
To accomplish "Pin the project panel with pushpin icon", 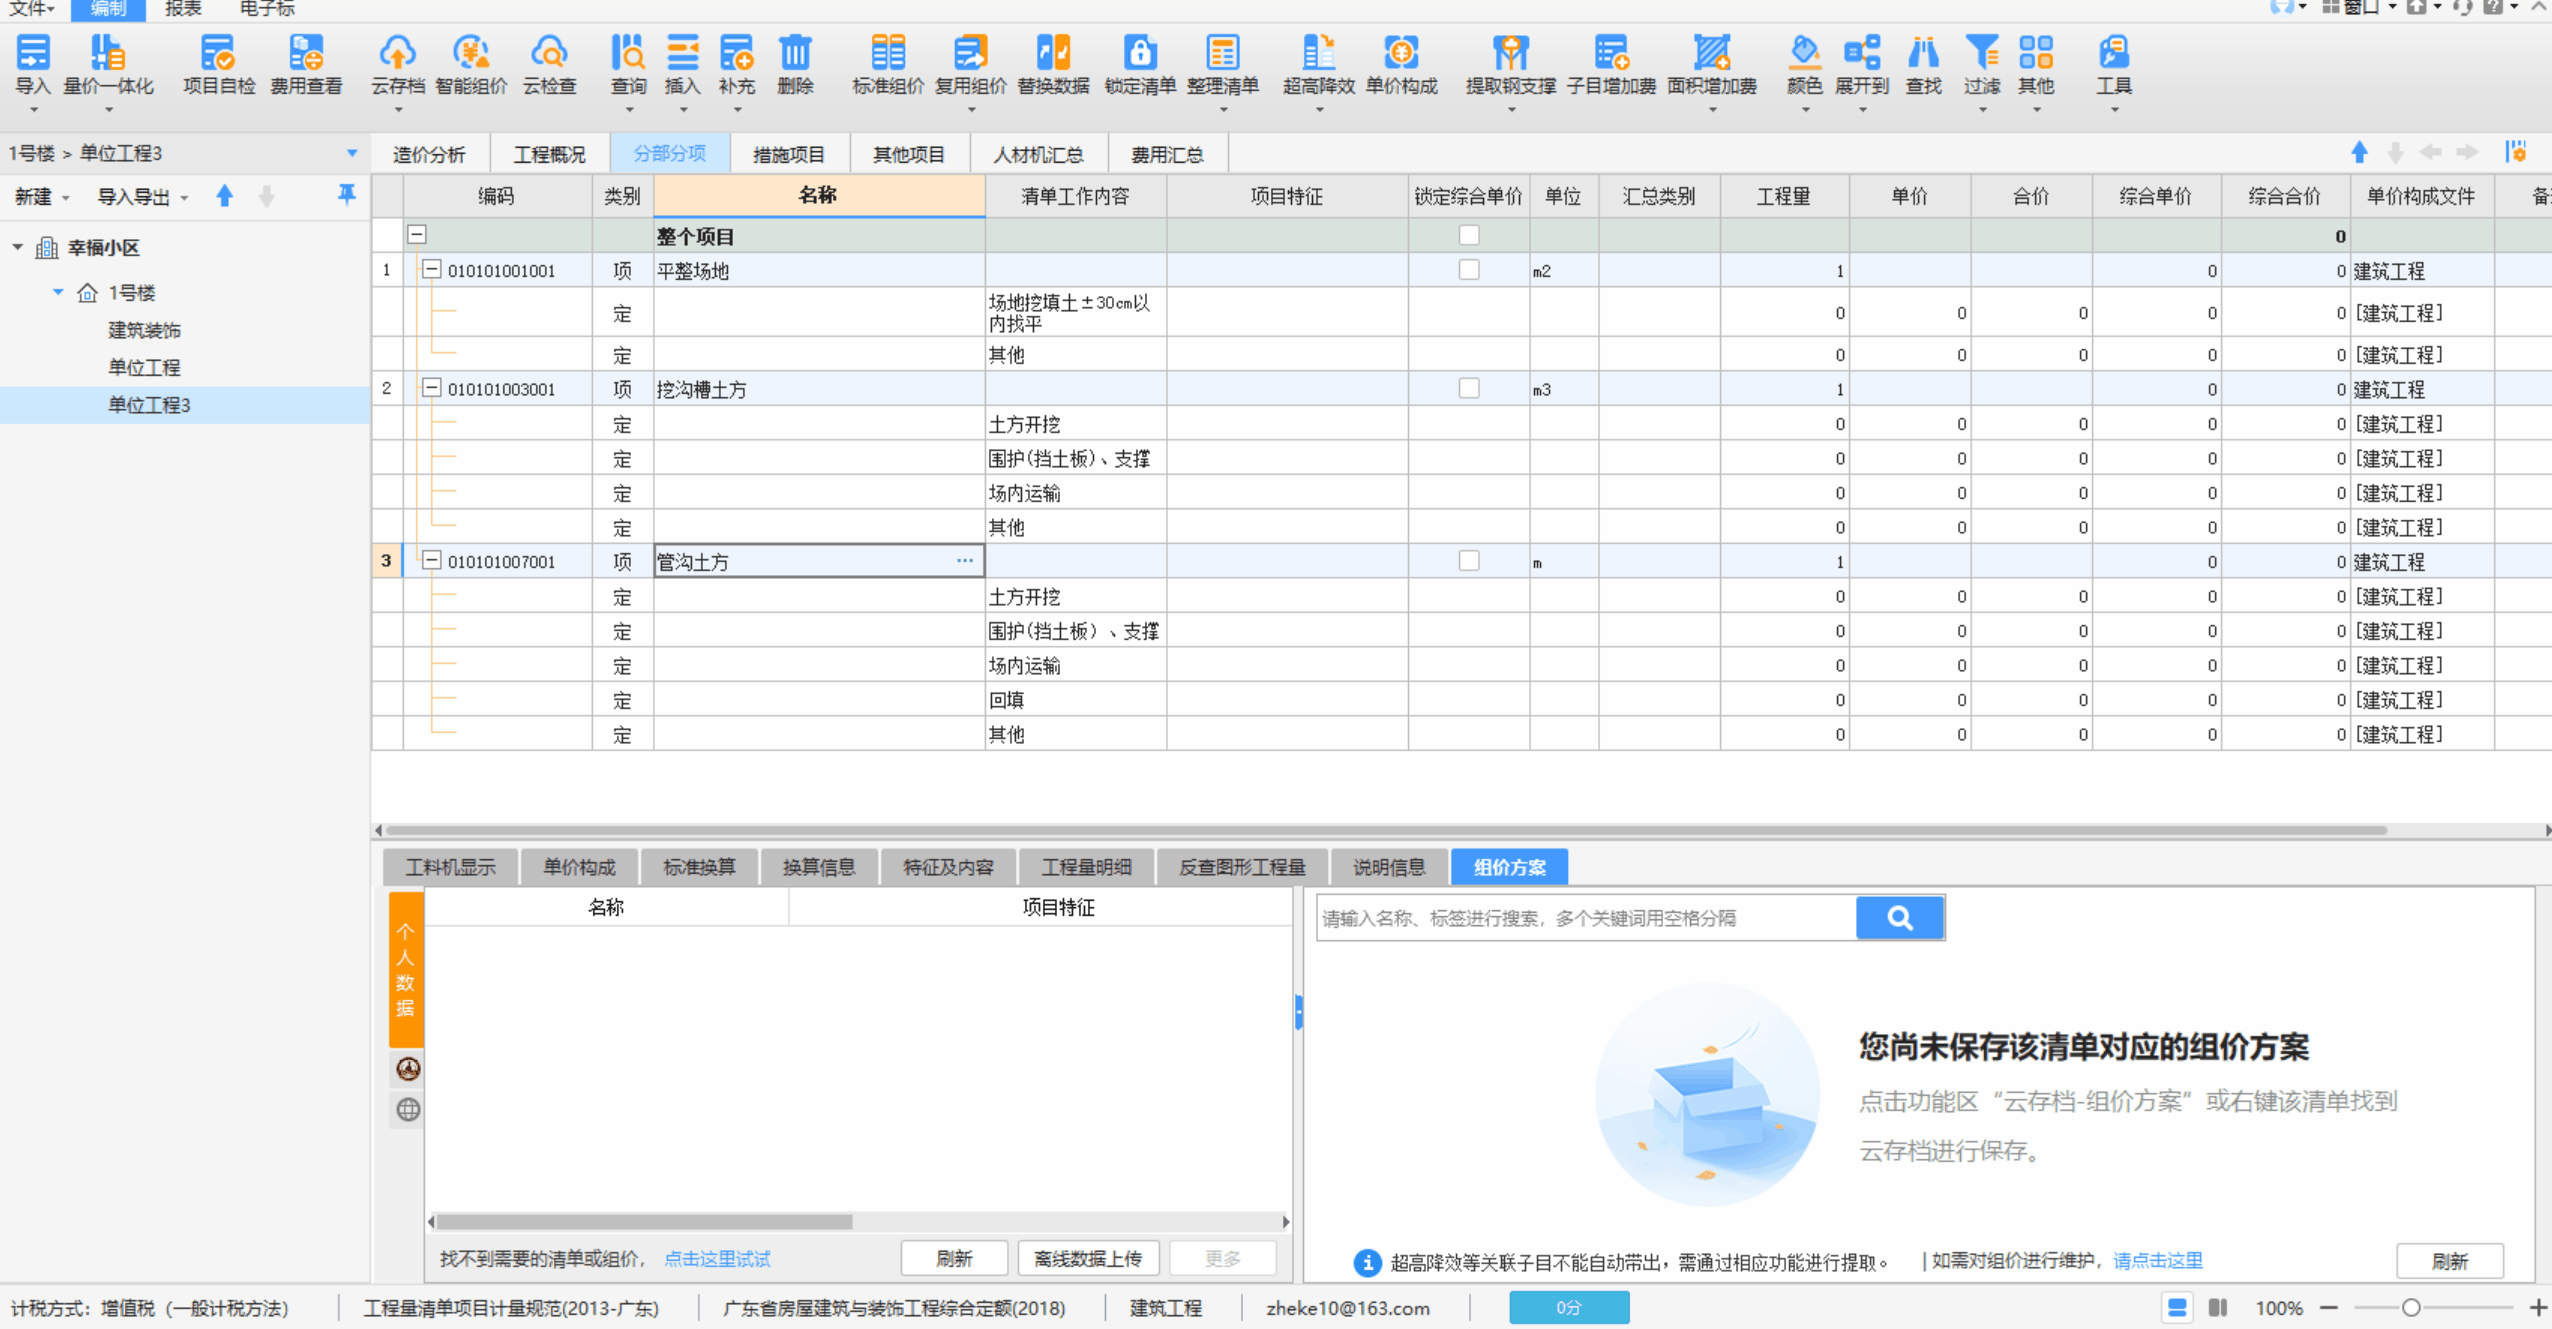I will 346,195.
